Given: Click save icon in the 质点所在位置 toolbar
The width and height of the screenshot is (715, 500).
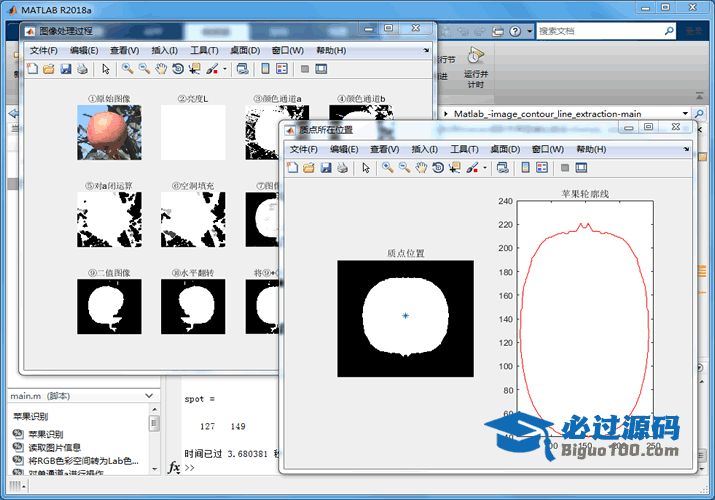Looking at the screenshot, I should pyautogui.click(x=325, y=167).
